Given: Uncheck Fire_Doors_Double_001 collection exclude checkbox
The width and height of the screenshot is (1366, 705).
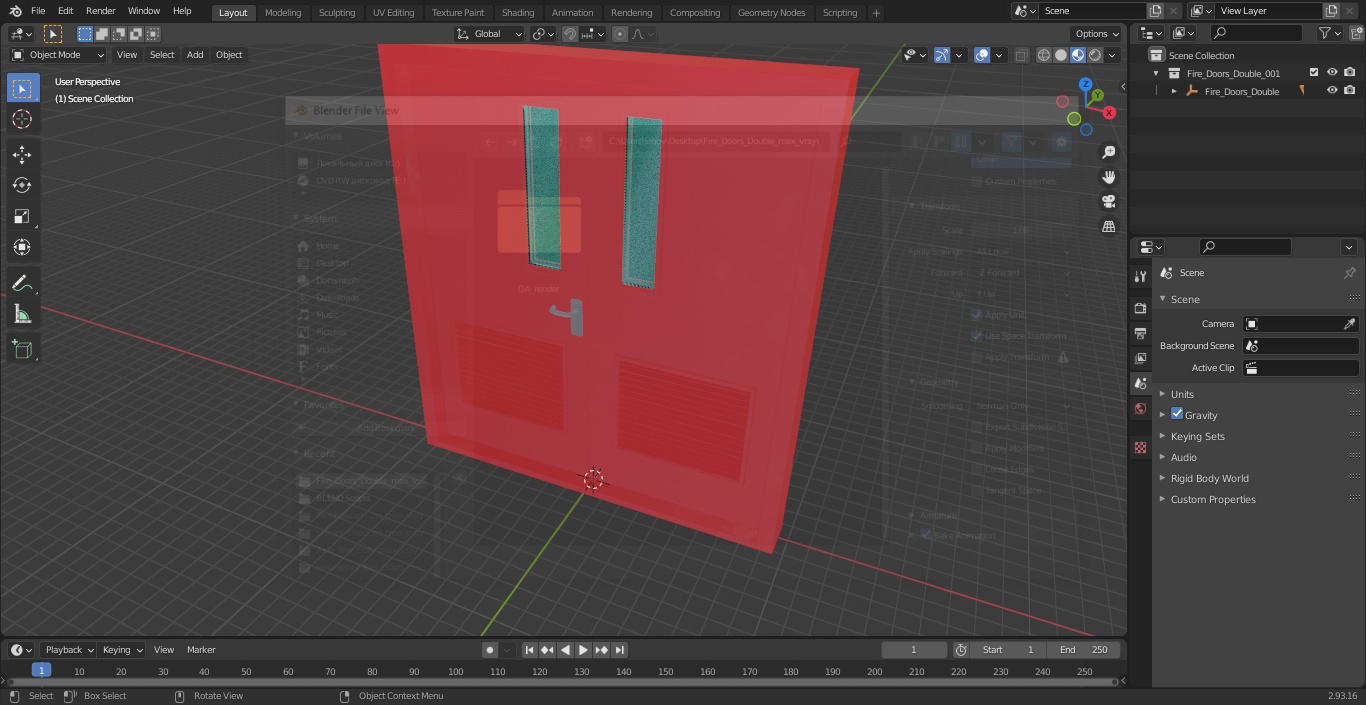Looking at the screenshot, I should [1314, 73].
